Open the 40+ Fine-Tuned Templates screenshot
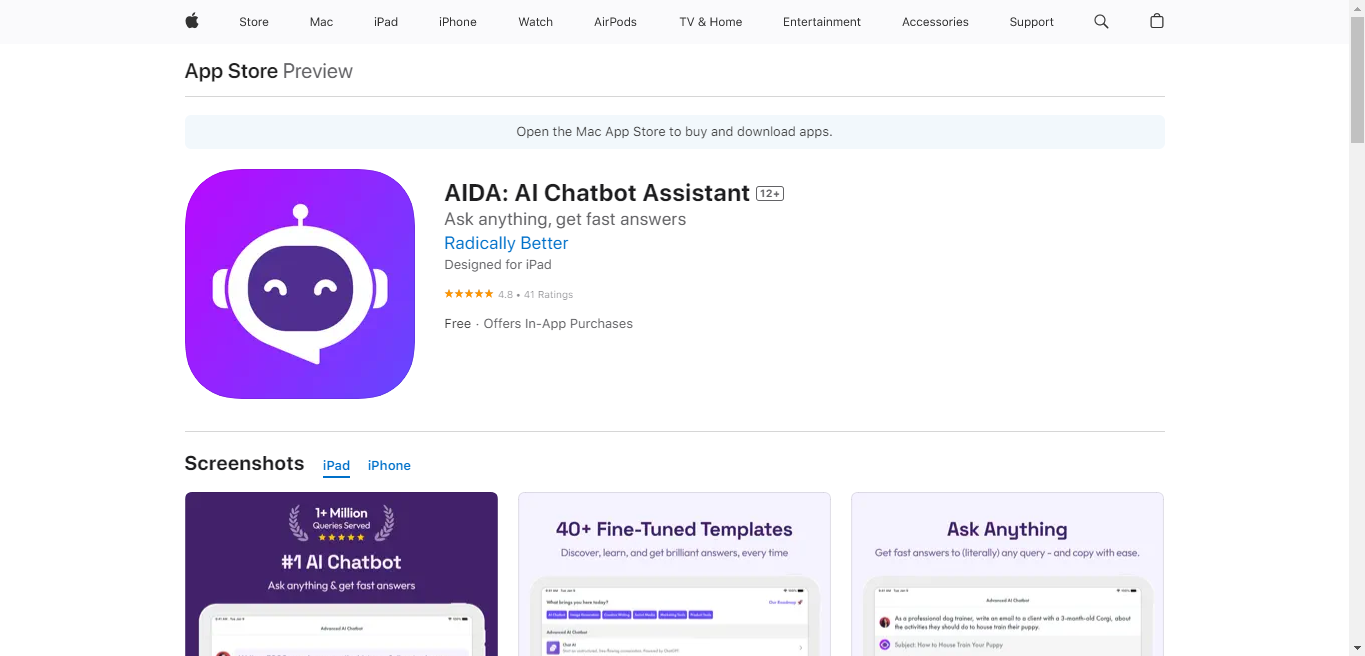 pos(674,574)
